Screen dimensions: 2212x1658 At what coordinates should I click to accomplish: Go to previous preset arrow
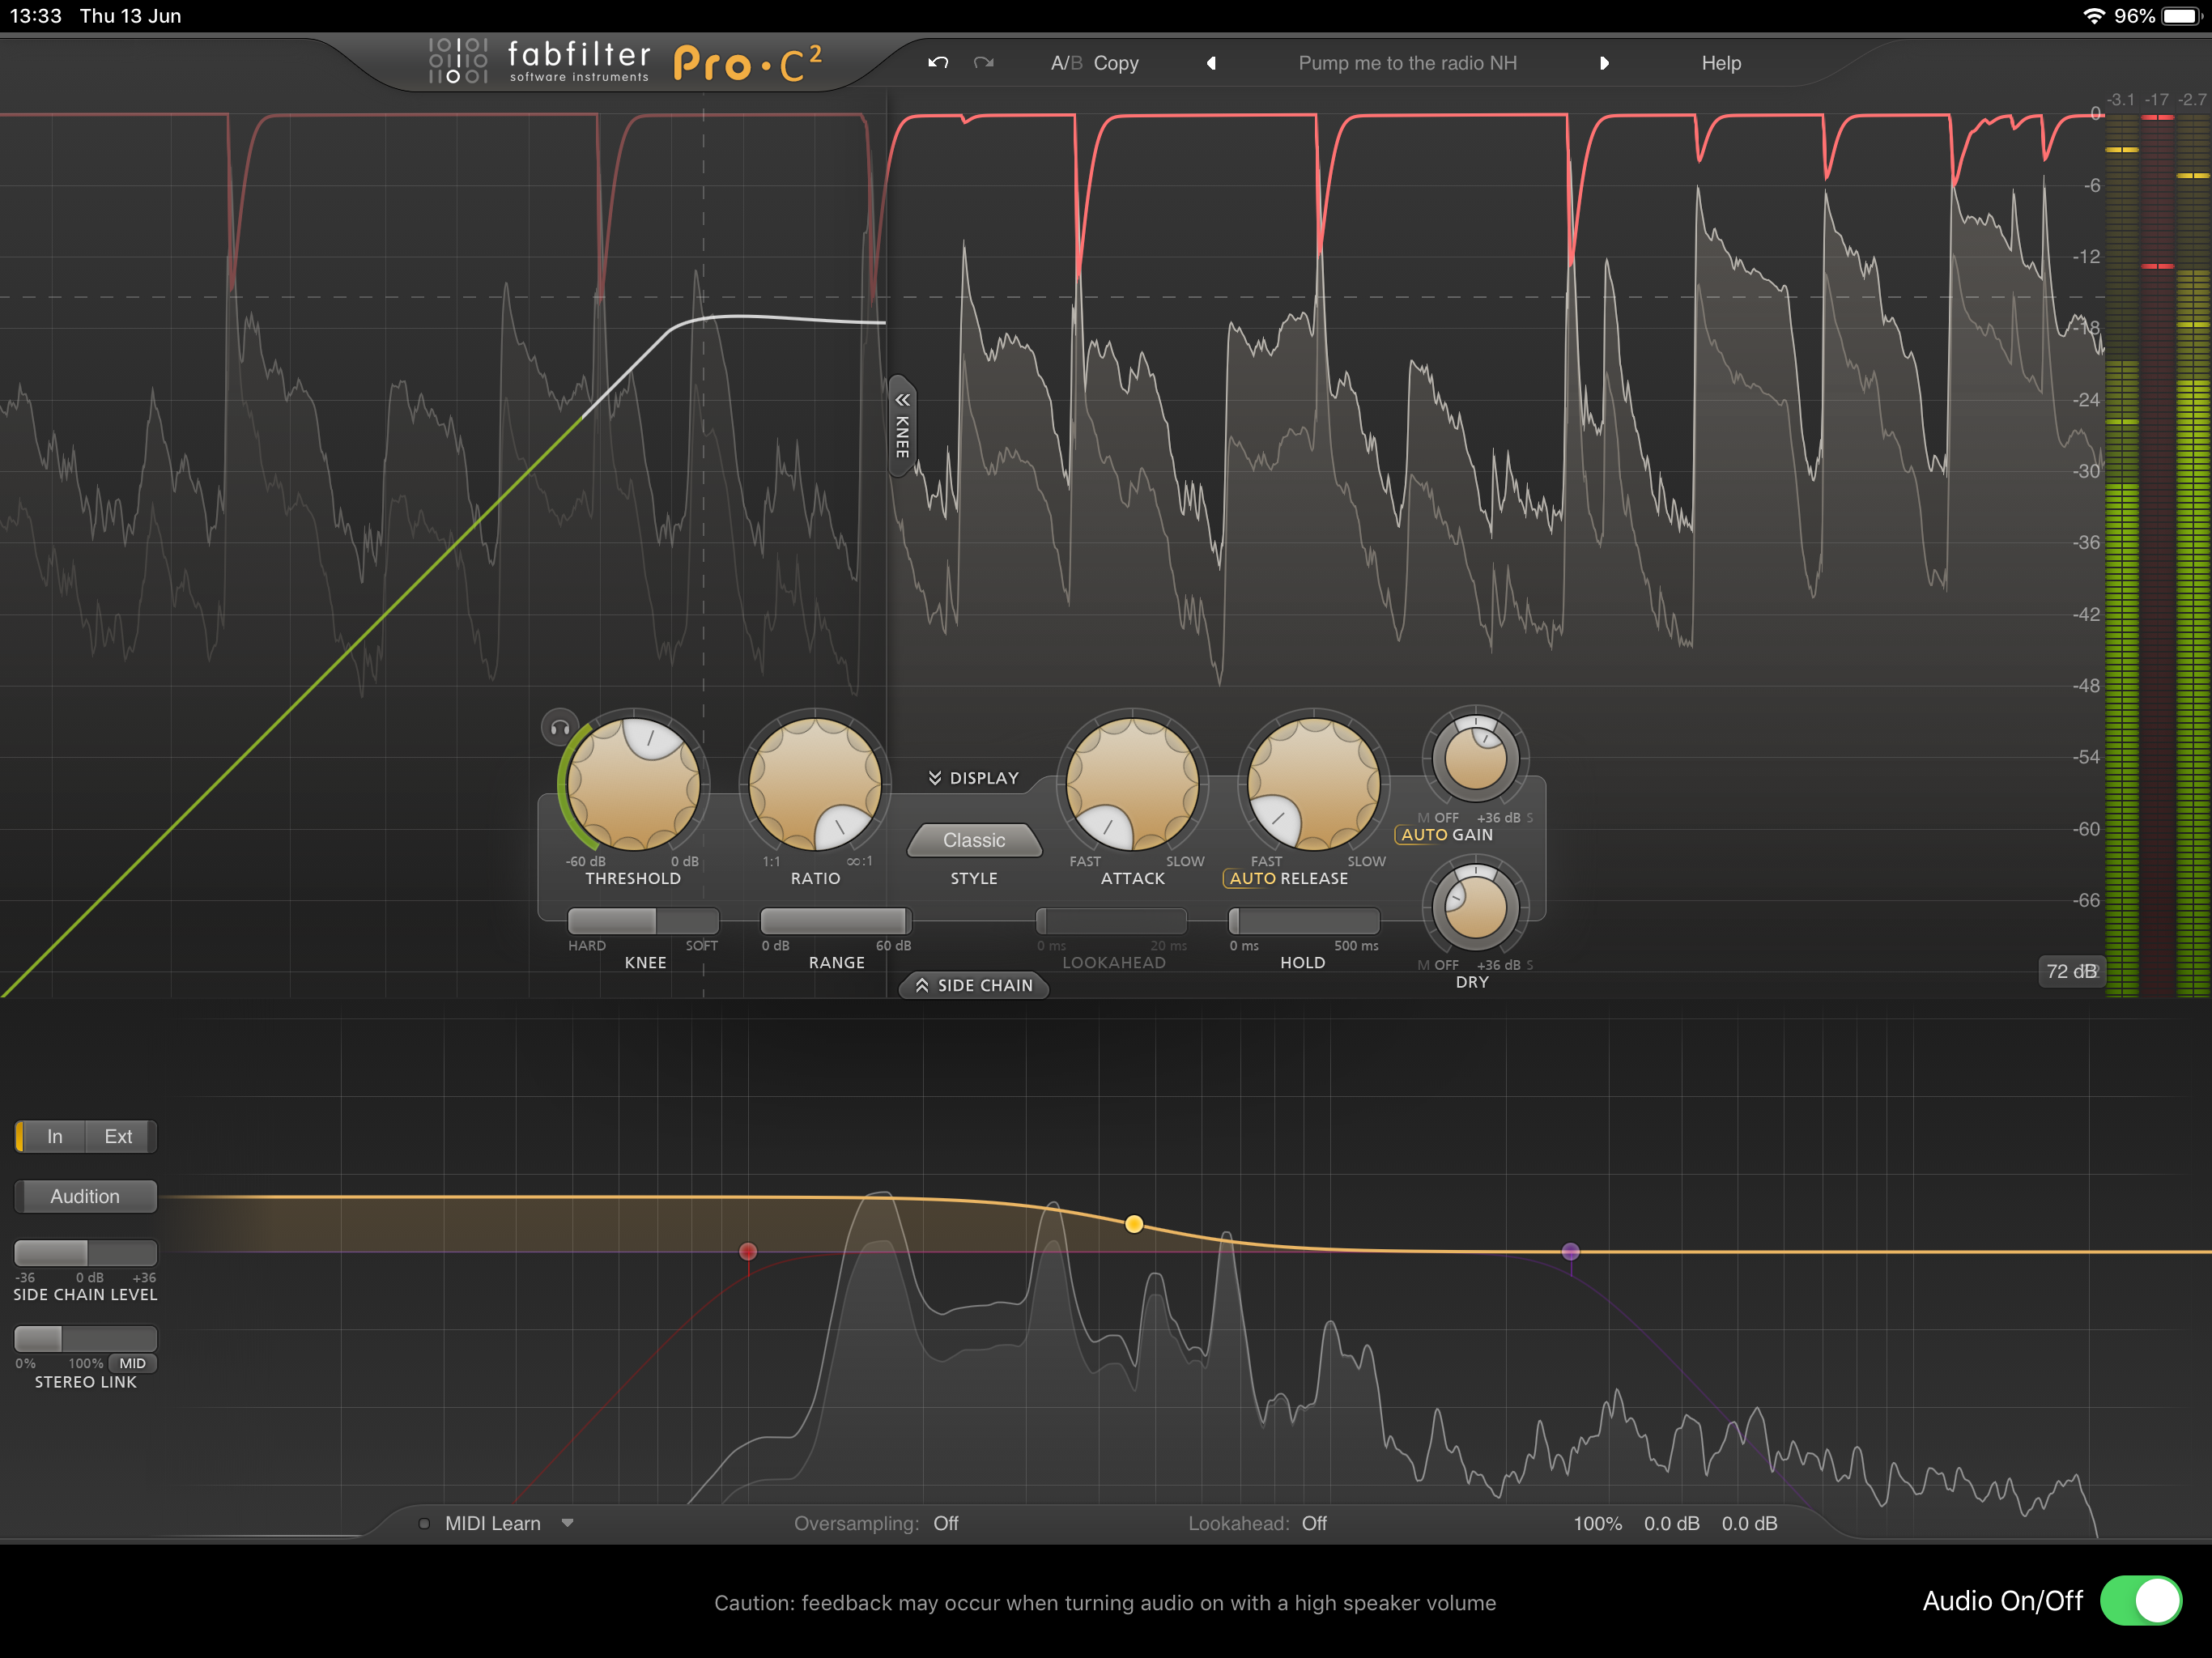point(1211,63)
